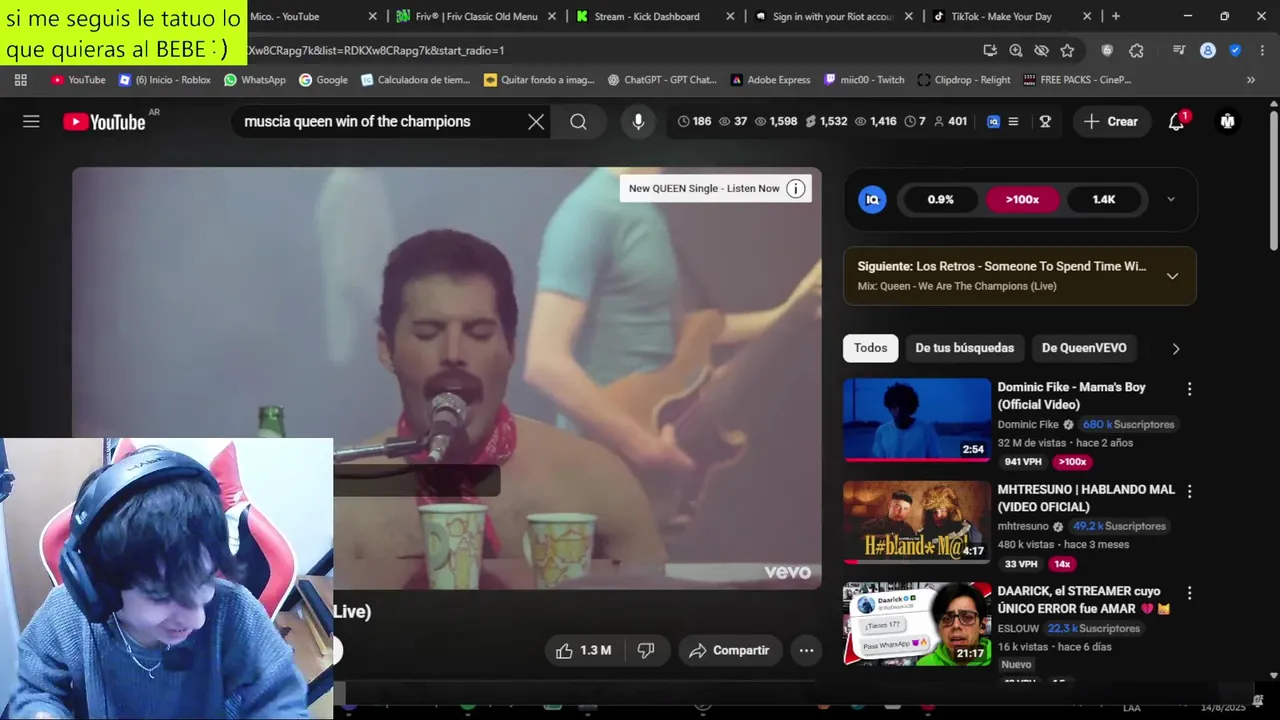Click the zoom magnifier in address bar
Screen dimensions: 1280x720
tap(1015, 51)
